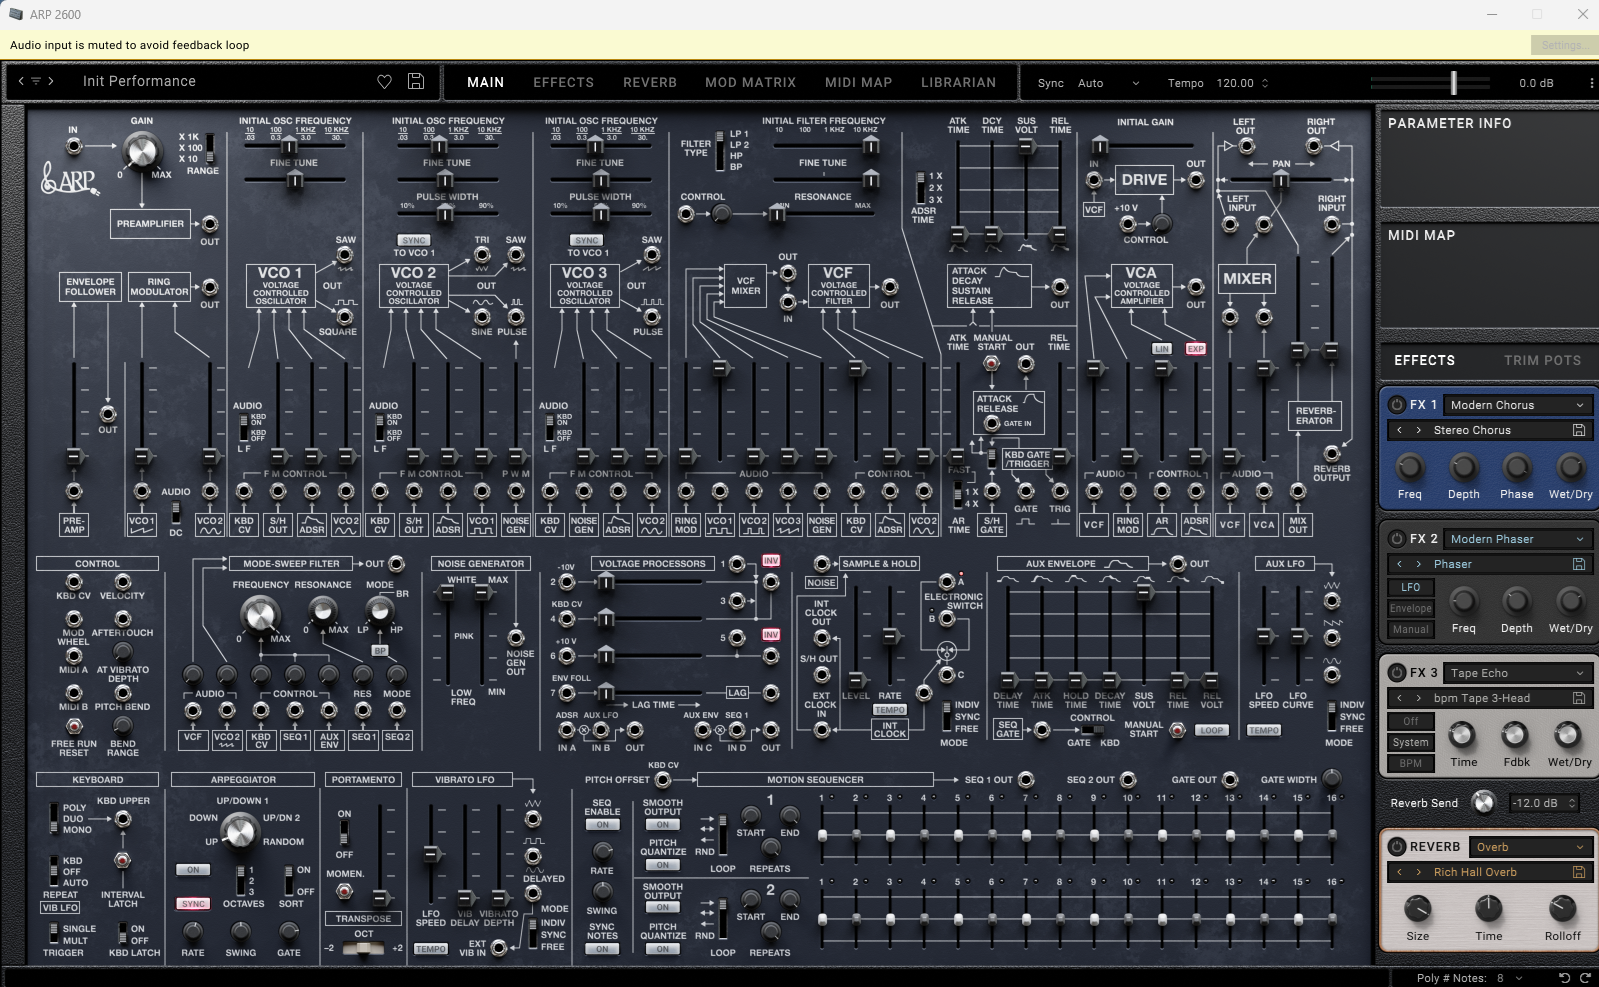This screenshot has height=987, width=1599.
Task: Toggle the arpeggiator ON button
Action: pyautogui.click(x=193, y=870)
